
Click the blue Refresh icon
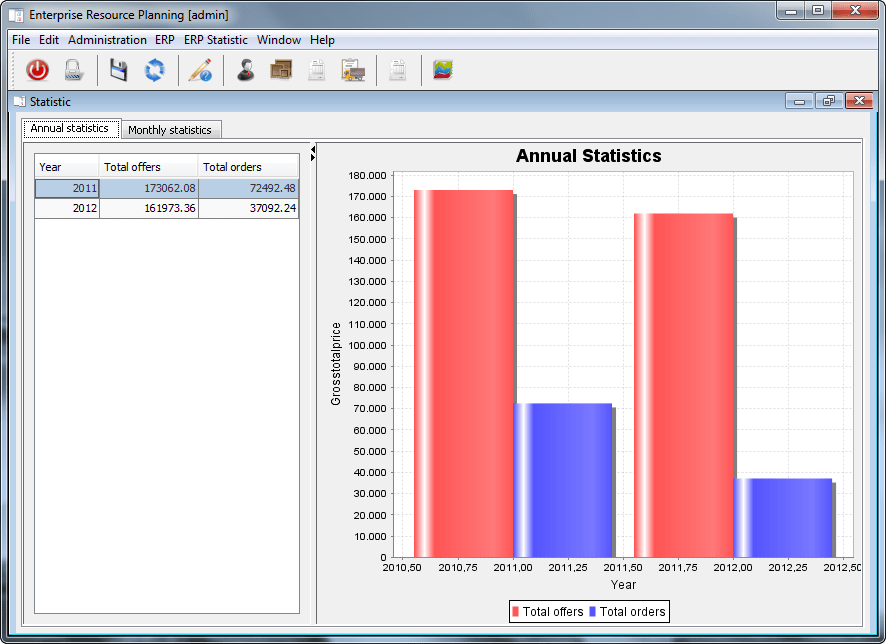tap(155, 70)
